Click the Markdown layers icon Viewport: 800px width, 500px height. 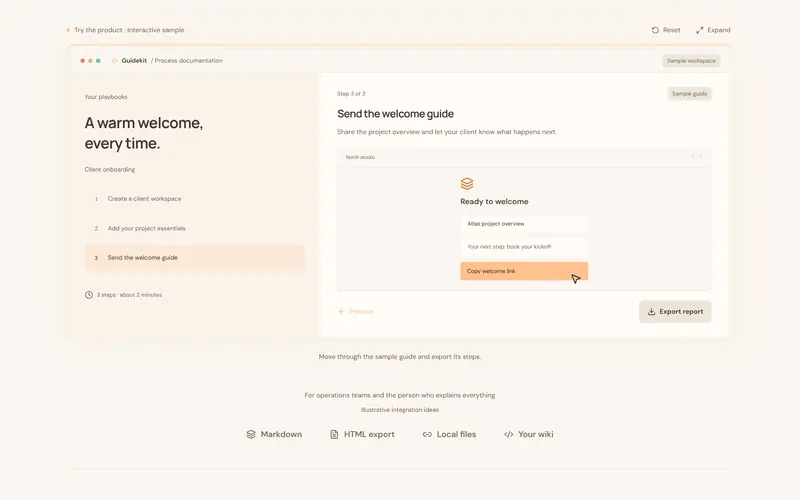[251, 434]
